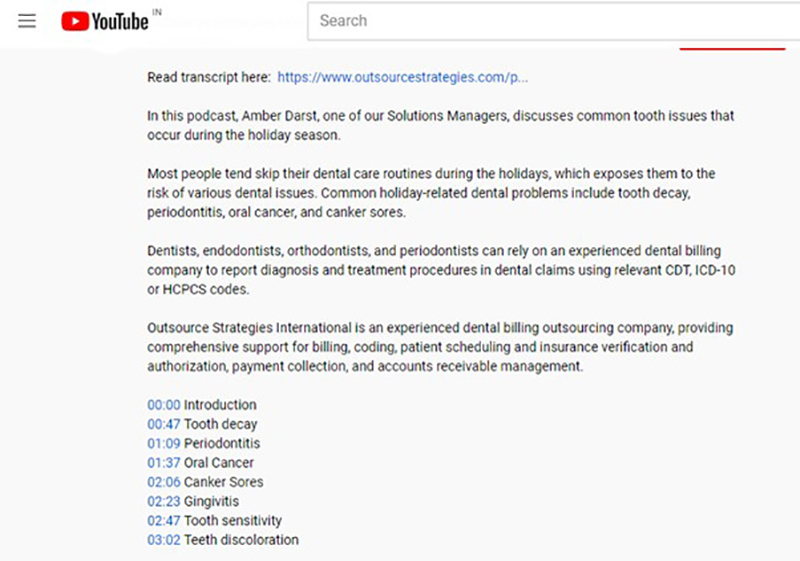Screen dimensions: 800x561
Task: Open the hamburger guide menu
Action: [27, 21]
